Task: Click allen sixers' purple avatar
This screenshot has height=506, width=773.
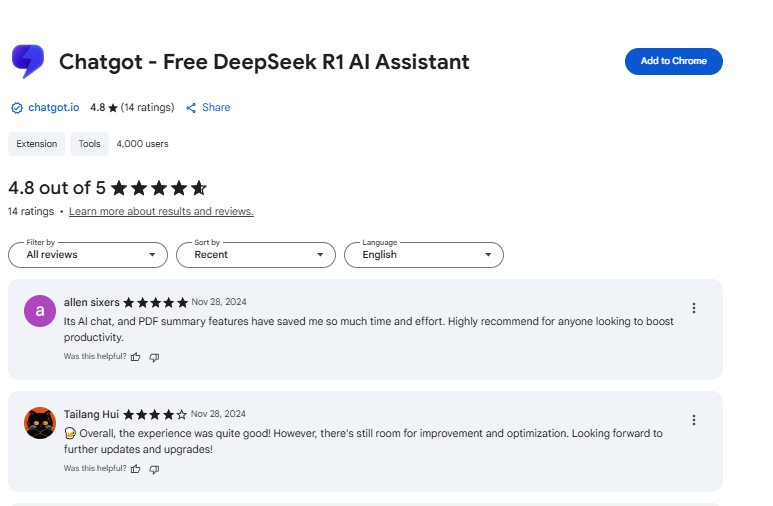Action: (x=40, y=311)
